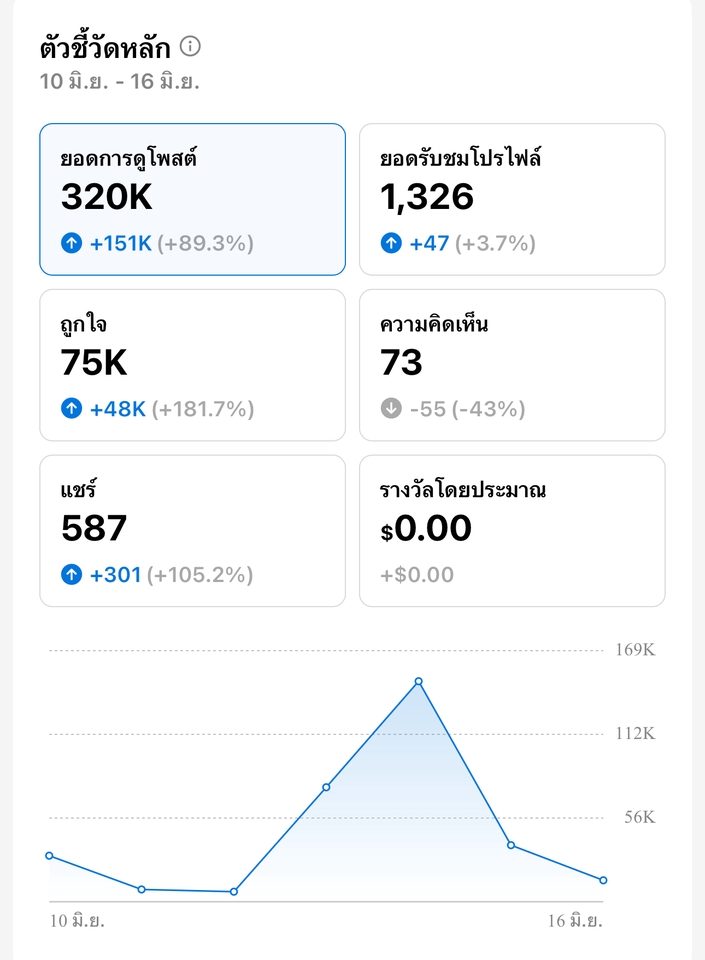Open the ยอดรับชมโปรไฟล์ profile views card

[511, 198]
